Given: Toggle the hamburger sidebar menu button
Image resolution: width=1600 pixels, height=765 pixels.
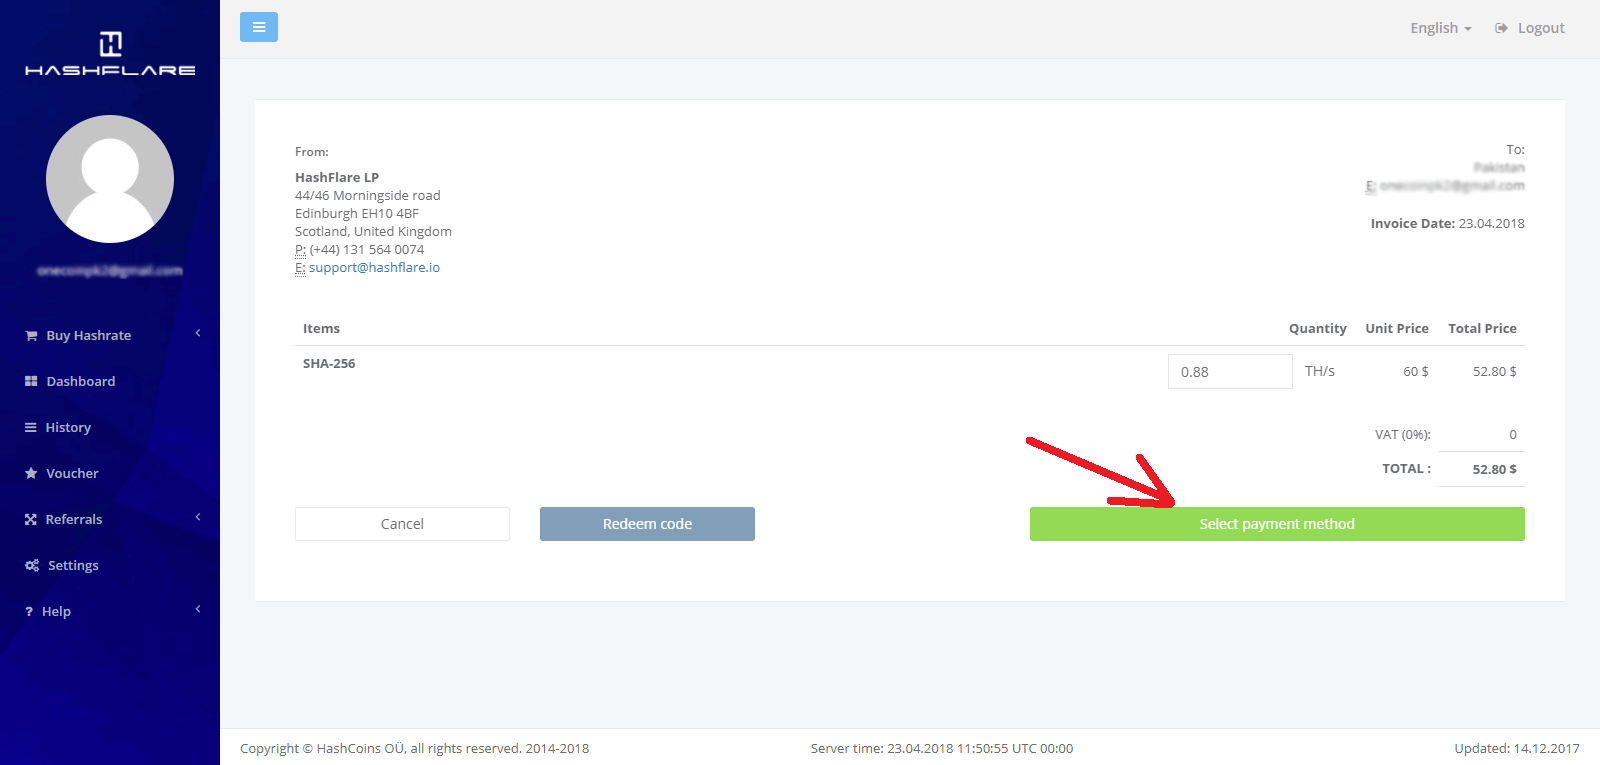Looking at the screenshot, I should (259, 27).
